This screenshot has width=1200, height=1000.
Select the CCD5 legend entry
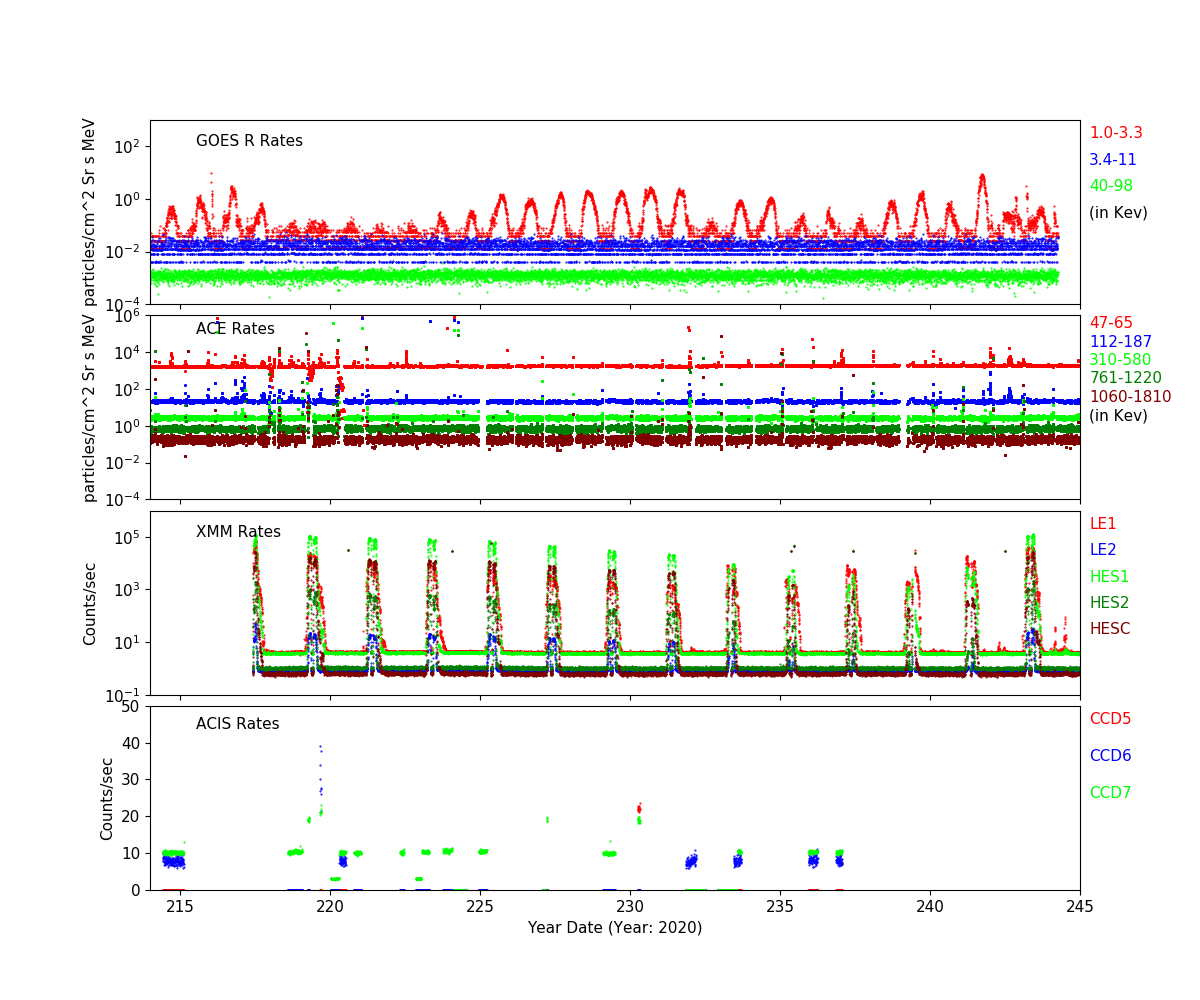point(1110,719)
